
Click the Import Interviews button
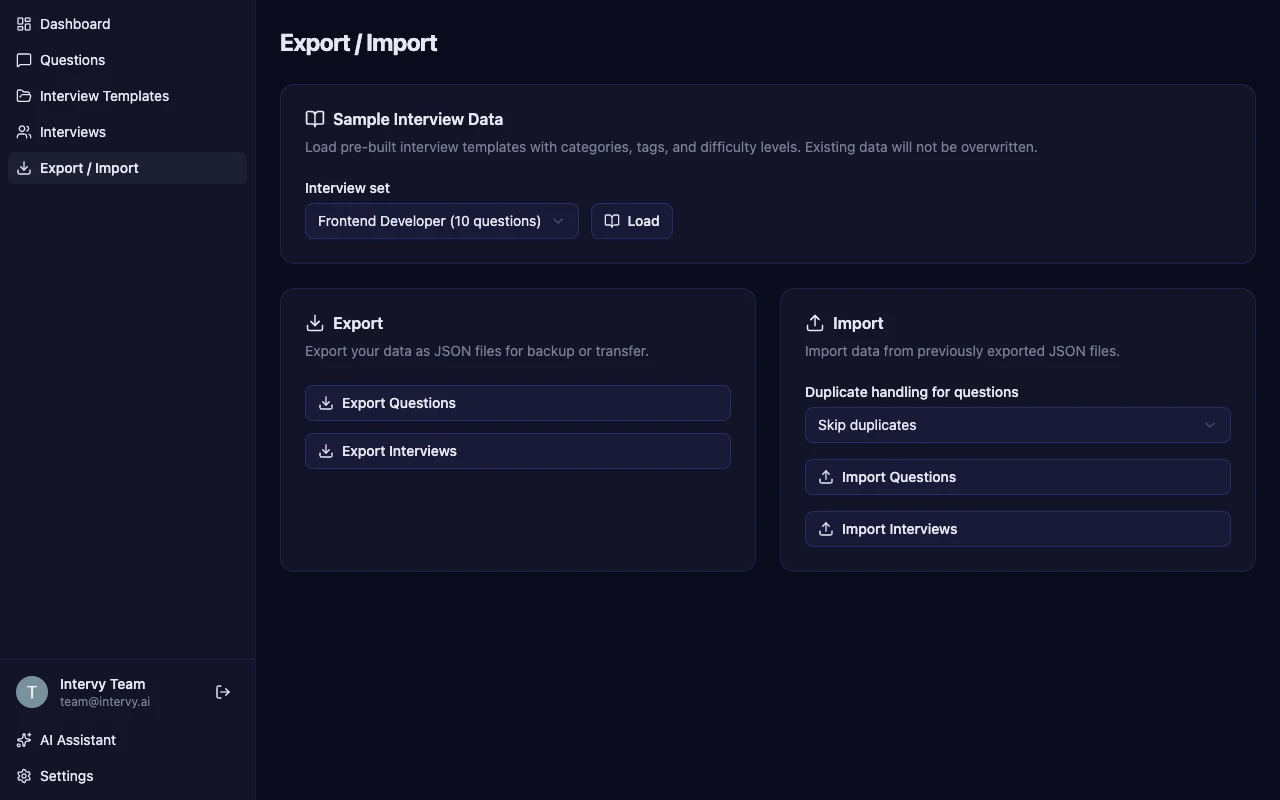(1017, 529)
